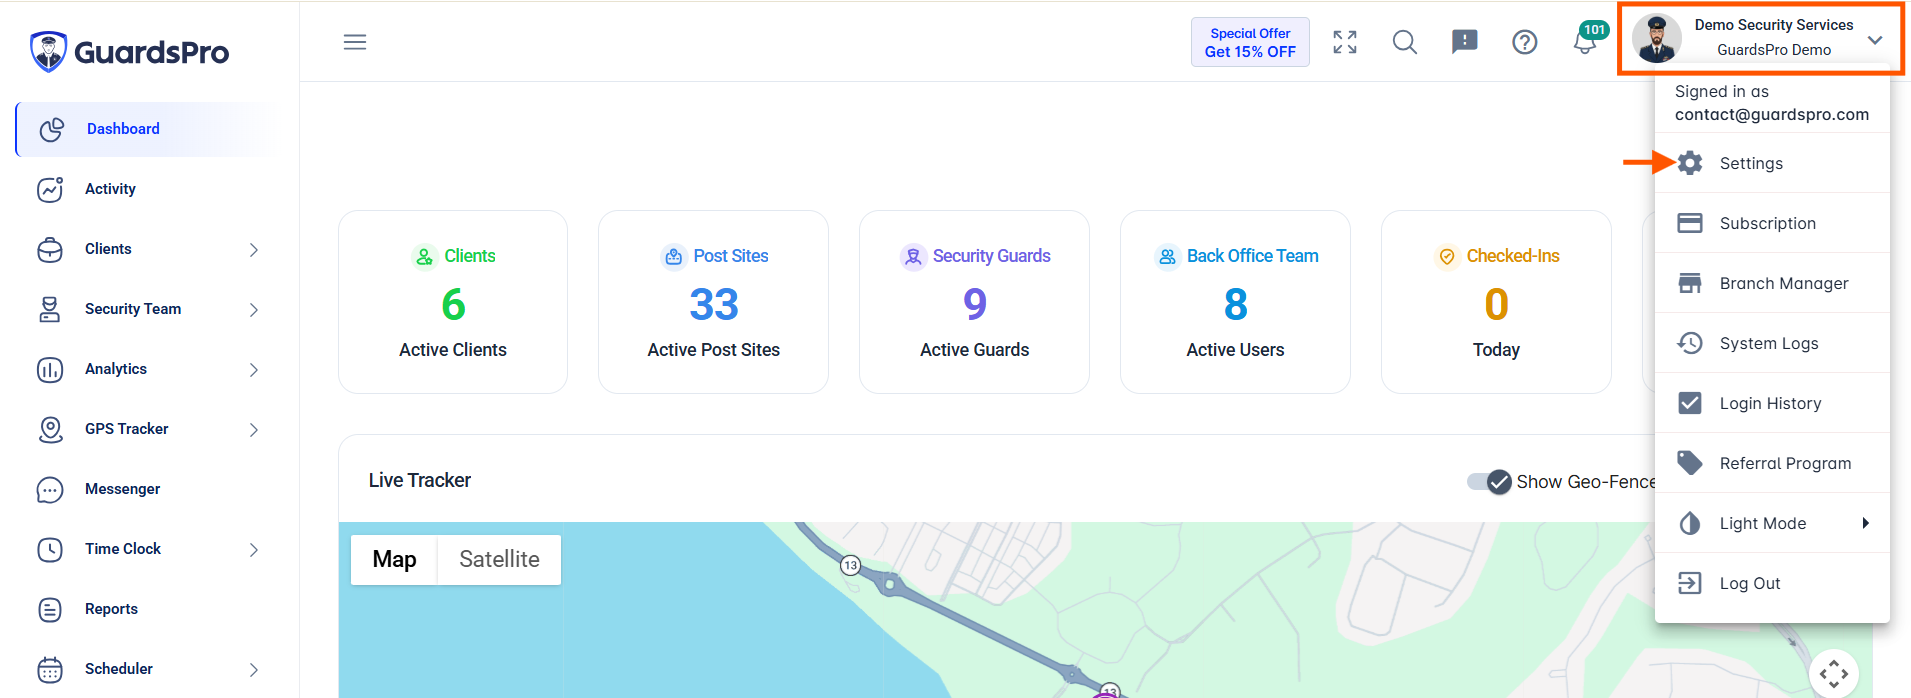Click the Activity chart icon

(50, 189)
